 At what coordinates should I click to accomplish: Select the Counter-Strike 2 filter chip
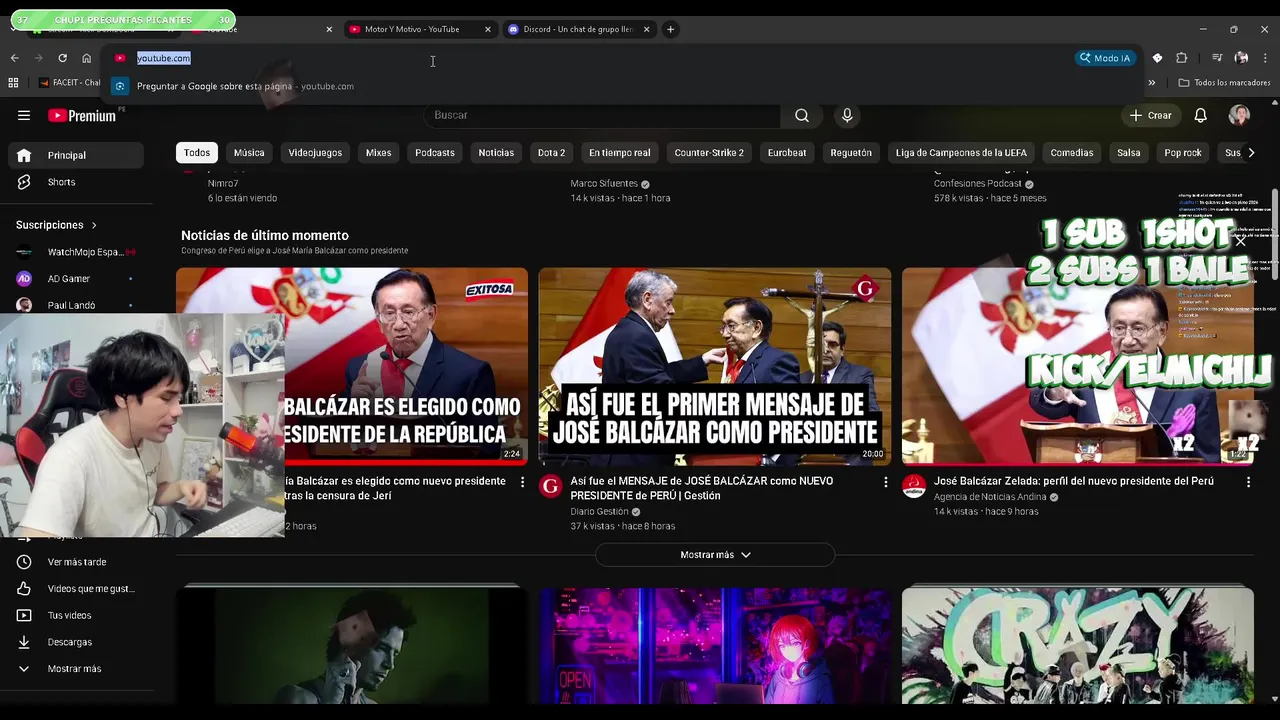[709, 153]
